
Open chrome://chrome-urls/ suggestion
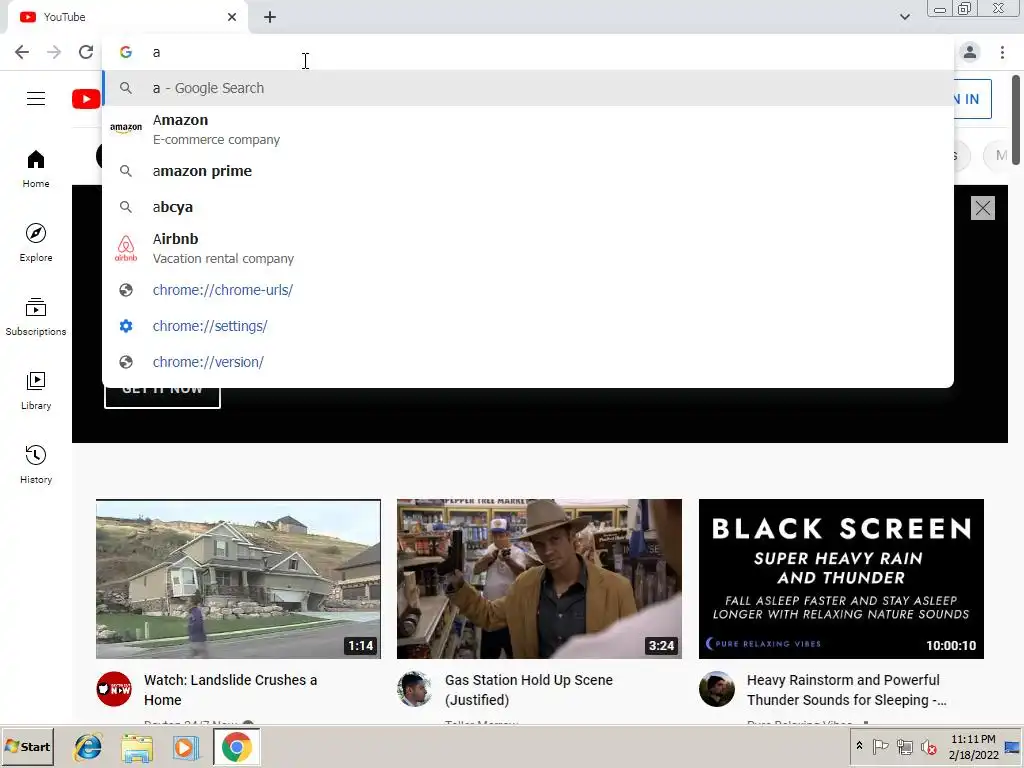coord(528,290)
